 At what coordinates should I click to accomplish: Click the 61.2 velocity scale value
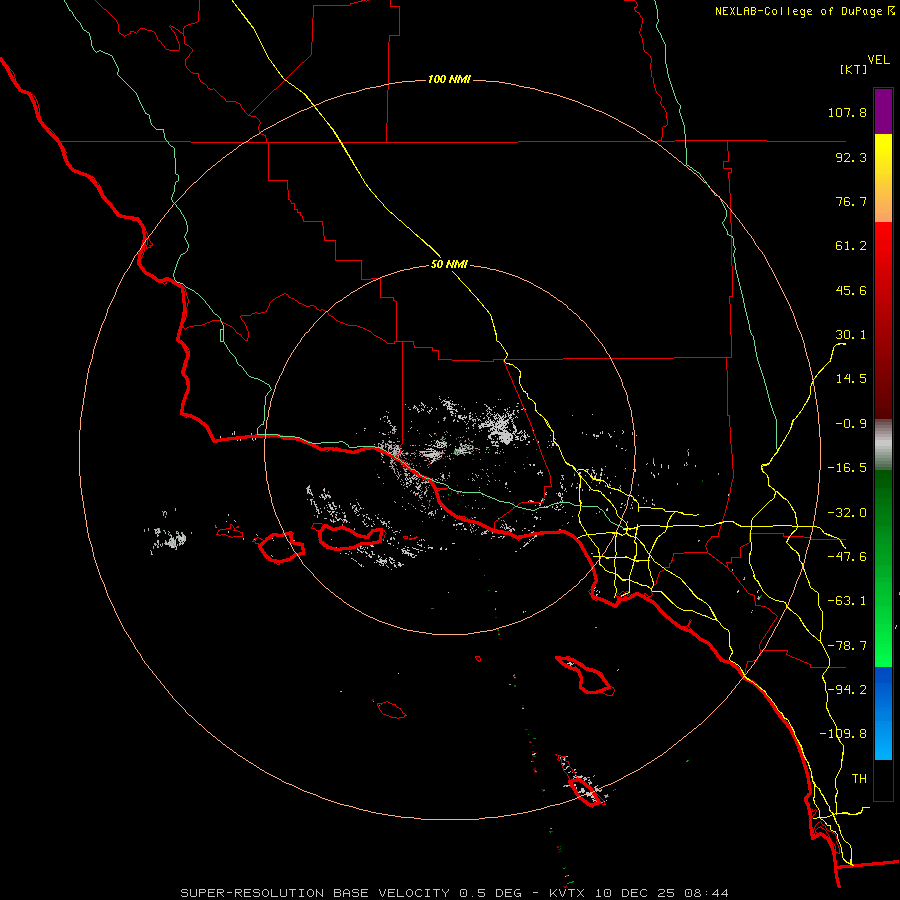(x=851, y=246)
